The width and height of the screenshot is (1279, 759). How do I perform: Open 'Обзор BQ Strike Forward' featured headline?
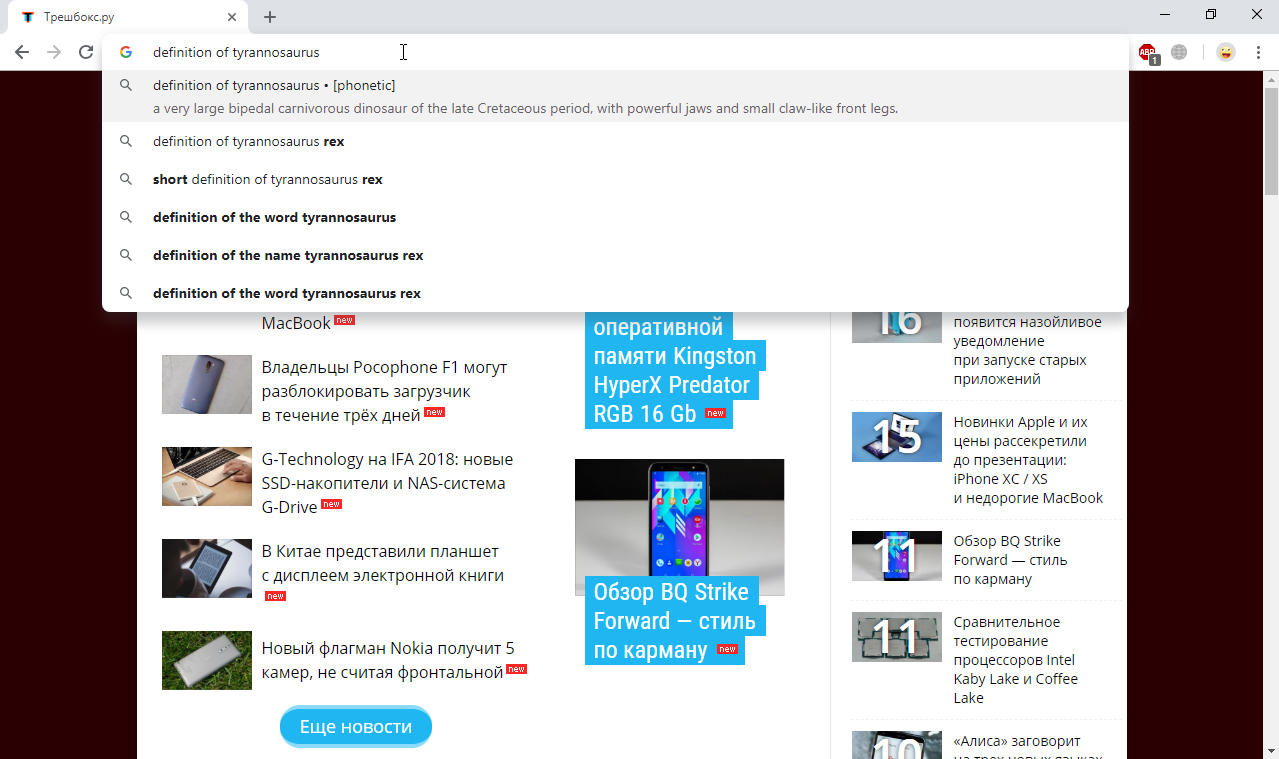pos(676,620)
